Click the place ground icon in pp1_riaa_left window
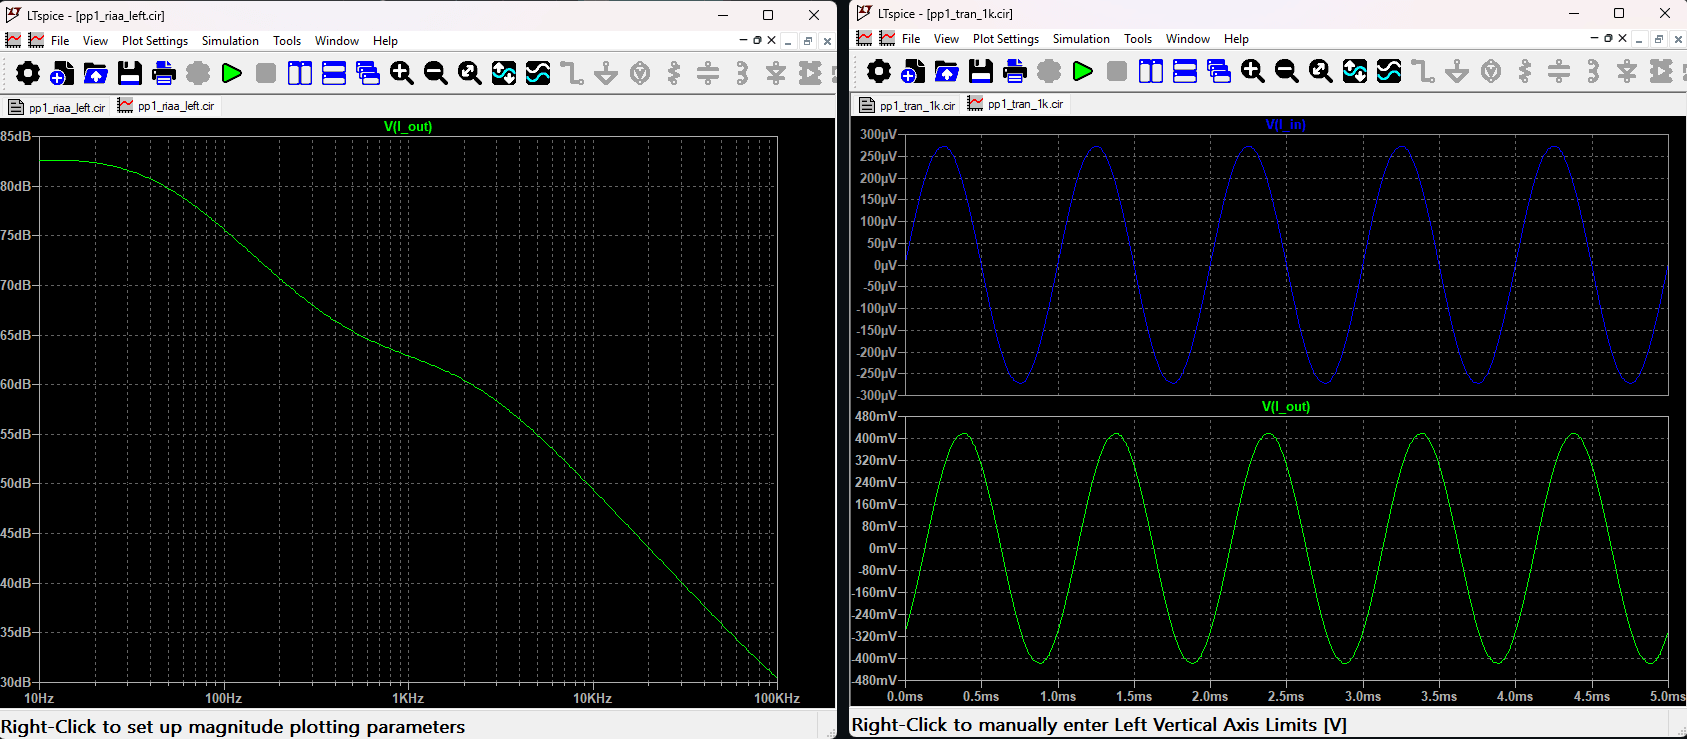 pyautogui.click(x=606, y=73)
